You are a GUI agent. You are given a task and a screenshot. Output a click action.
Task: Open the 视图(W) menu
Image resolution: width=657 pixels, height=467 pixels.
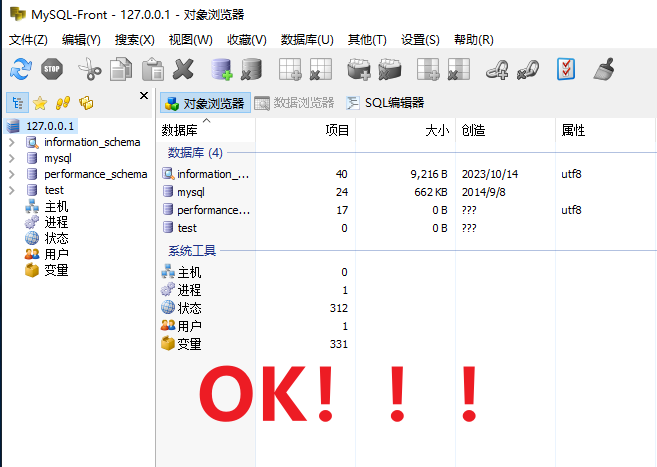click(x=191, y=40)
